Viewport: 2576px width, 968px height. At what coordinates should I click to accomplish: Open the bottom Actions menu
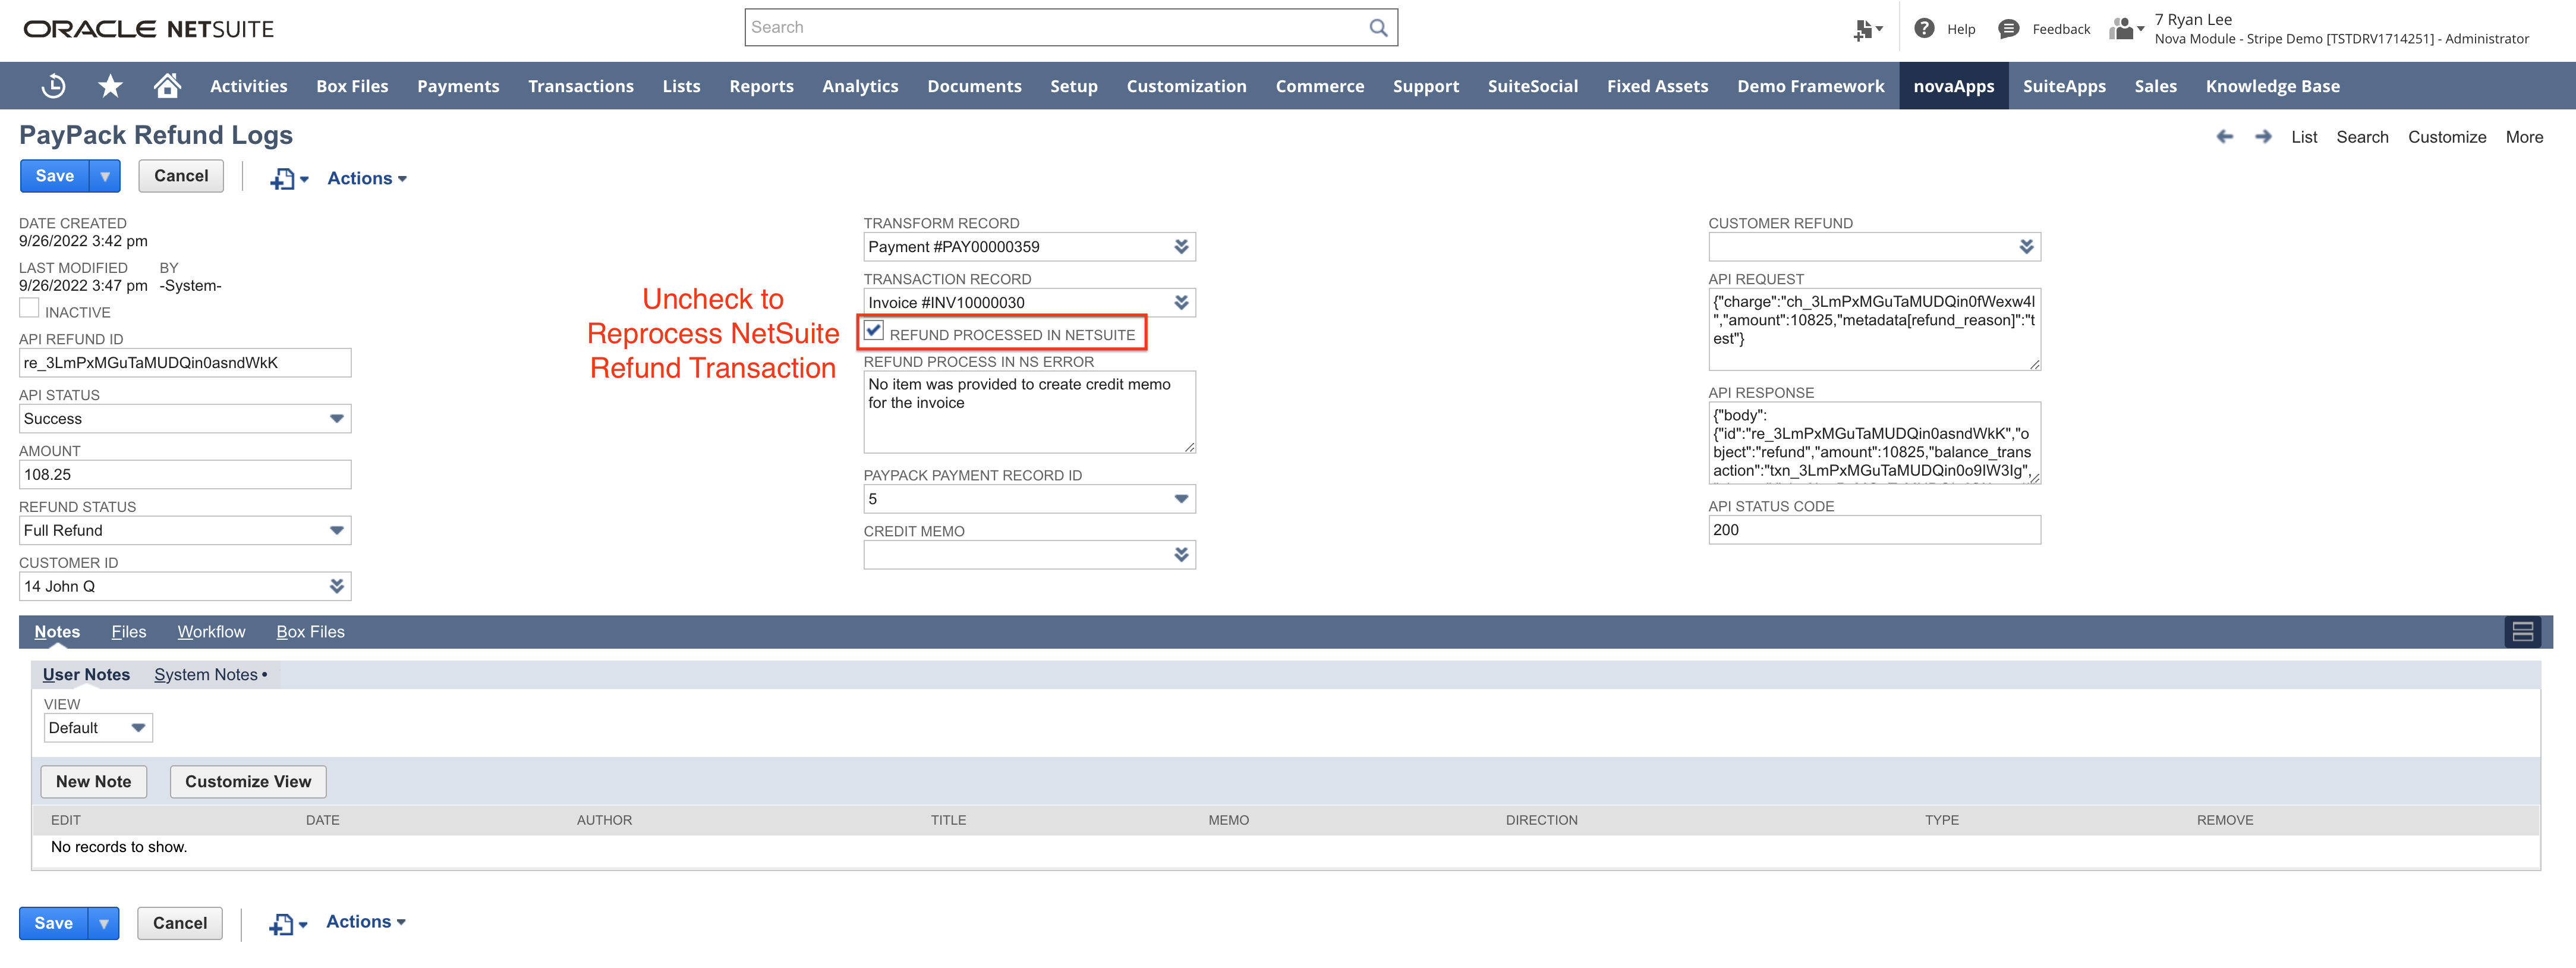tap(366, 922)
